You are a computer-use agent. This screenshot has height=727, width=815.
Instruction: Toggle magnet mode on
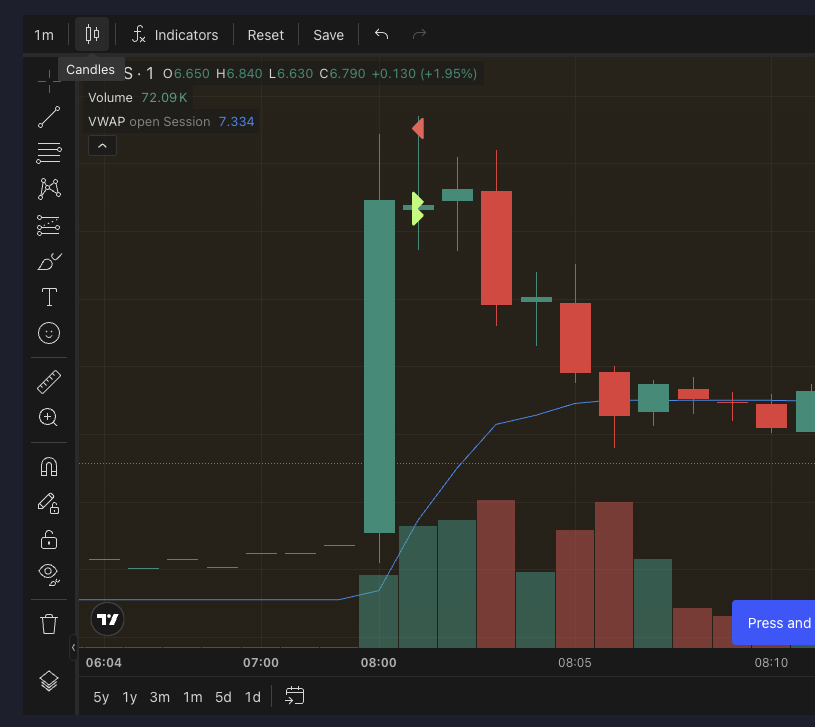pyautogui.click(x=48, y=467)
